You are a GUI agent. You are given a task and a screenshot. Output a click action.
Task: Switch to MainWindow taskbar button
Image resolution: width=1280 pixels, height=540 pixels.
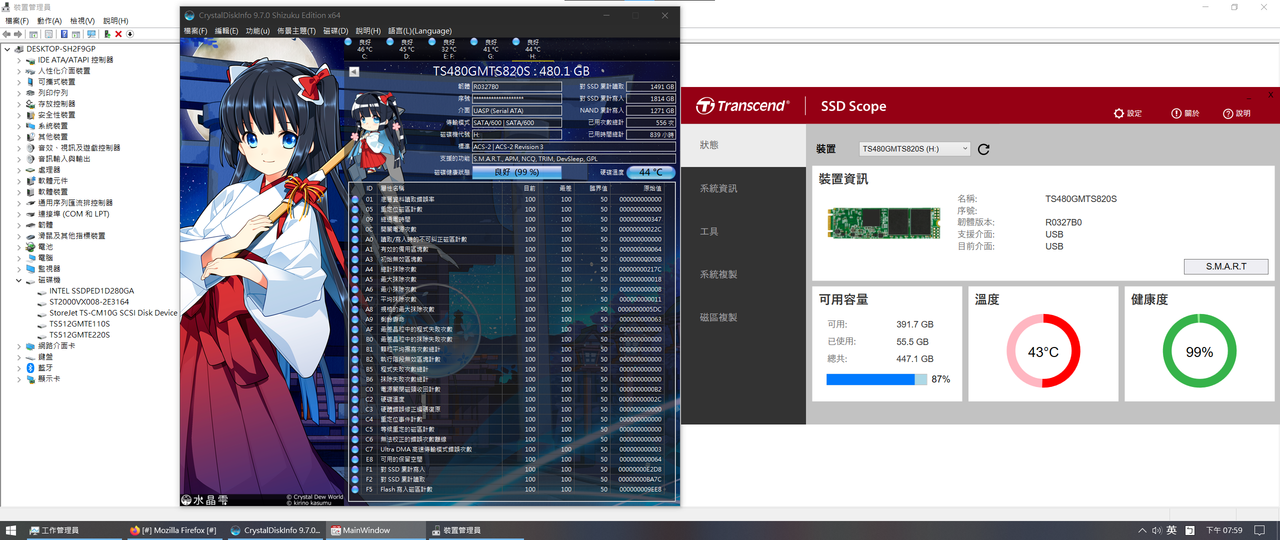pos(376,530)
